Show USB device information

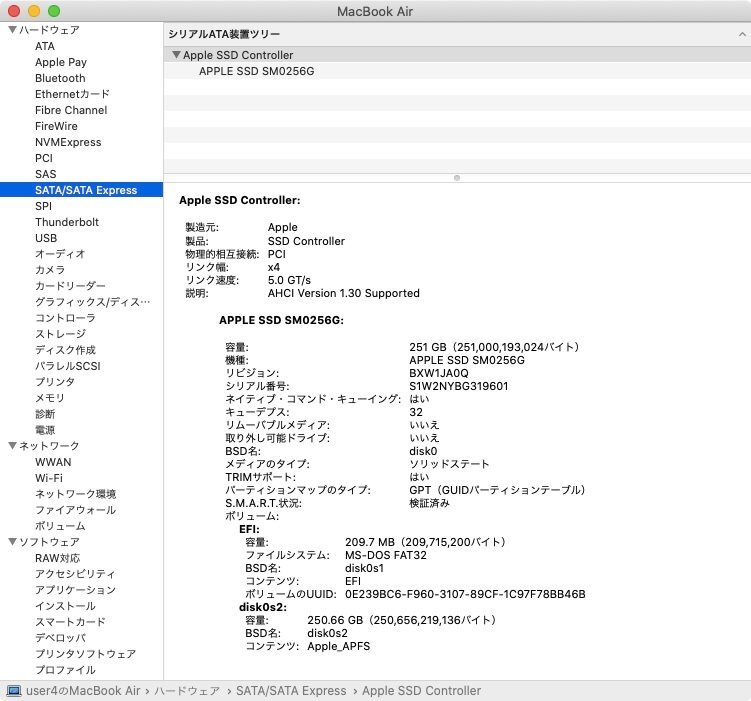click(46, 238)
